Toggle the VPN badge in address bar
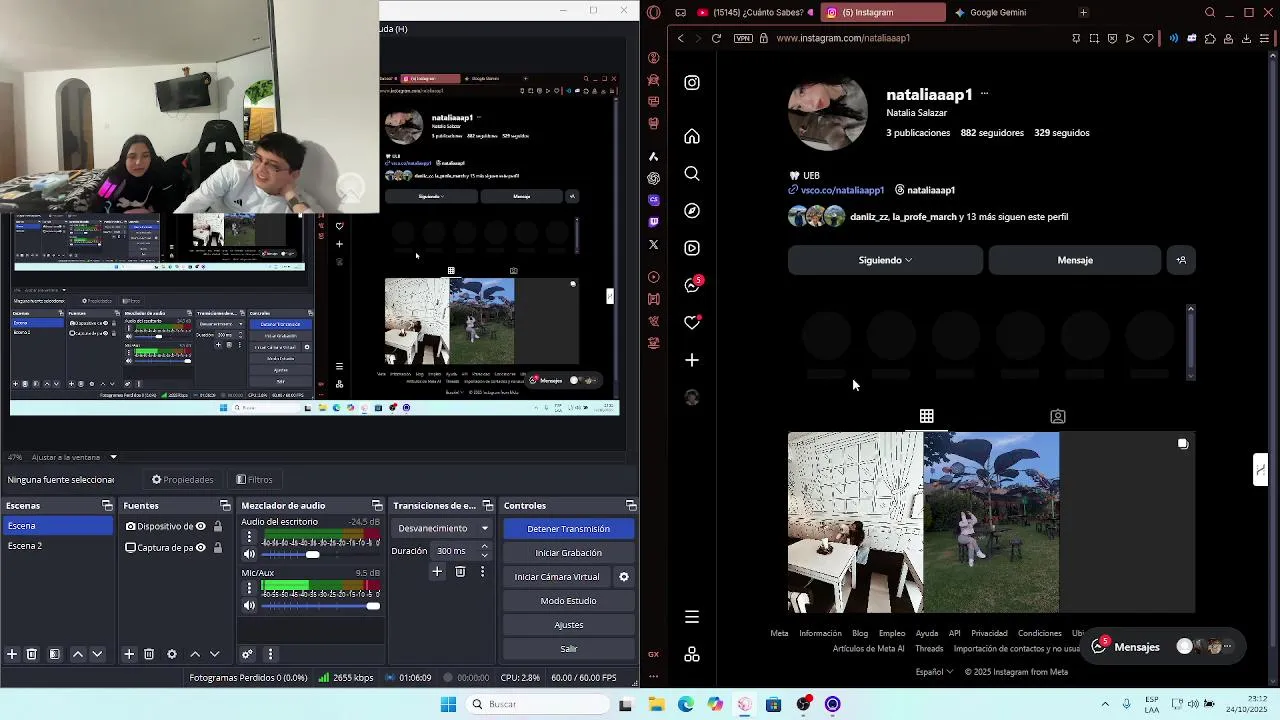Screen dimensions: 1280x720 click(743, 38)
